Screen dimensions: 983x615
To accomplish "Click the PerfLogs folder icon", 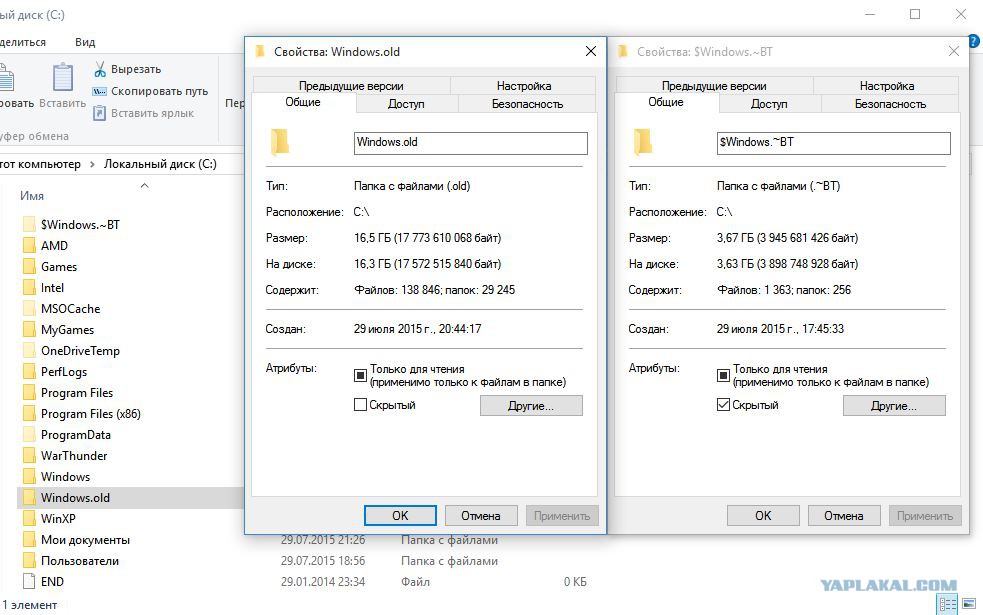I will click(x=29, y=372).
